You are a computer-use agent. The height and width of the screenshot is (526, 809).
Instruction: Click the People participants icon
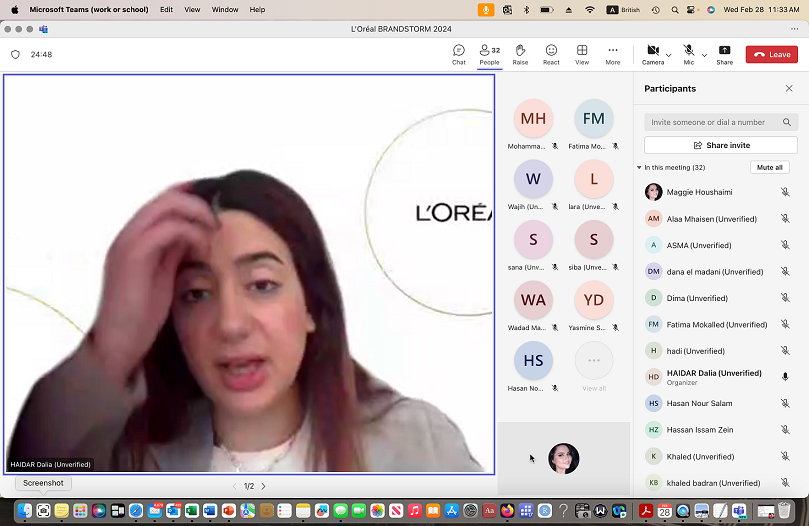coord(489,54)
